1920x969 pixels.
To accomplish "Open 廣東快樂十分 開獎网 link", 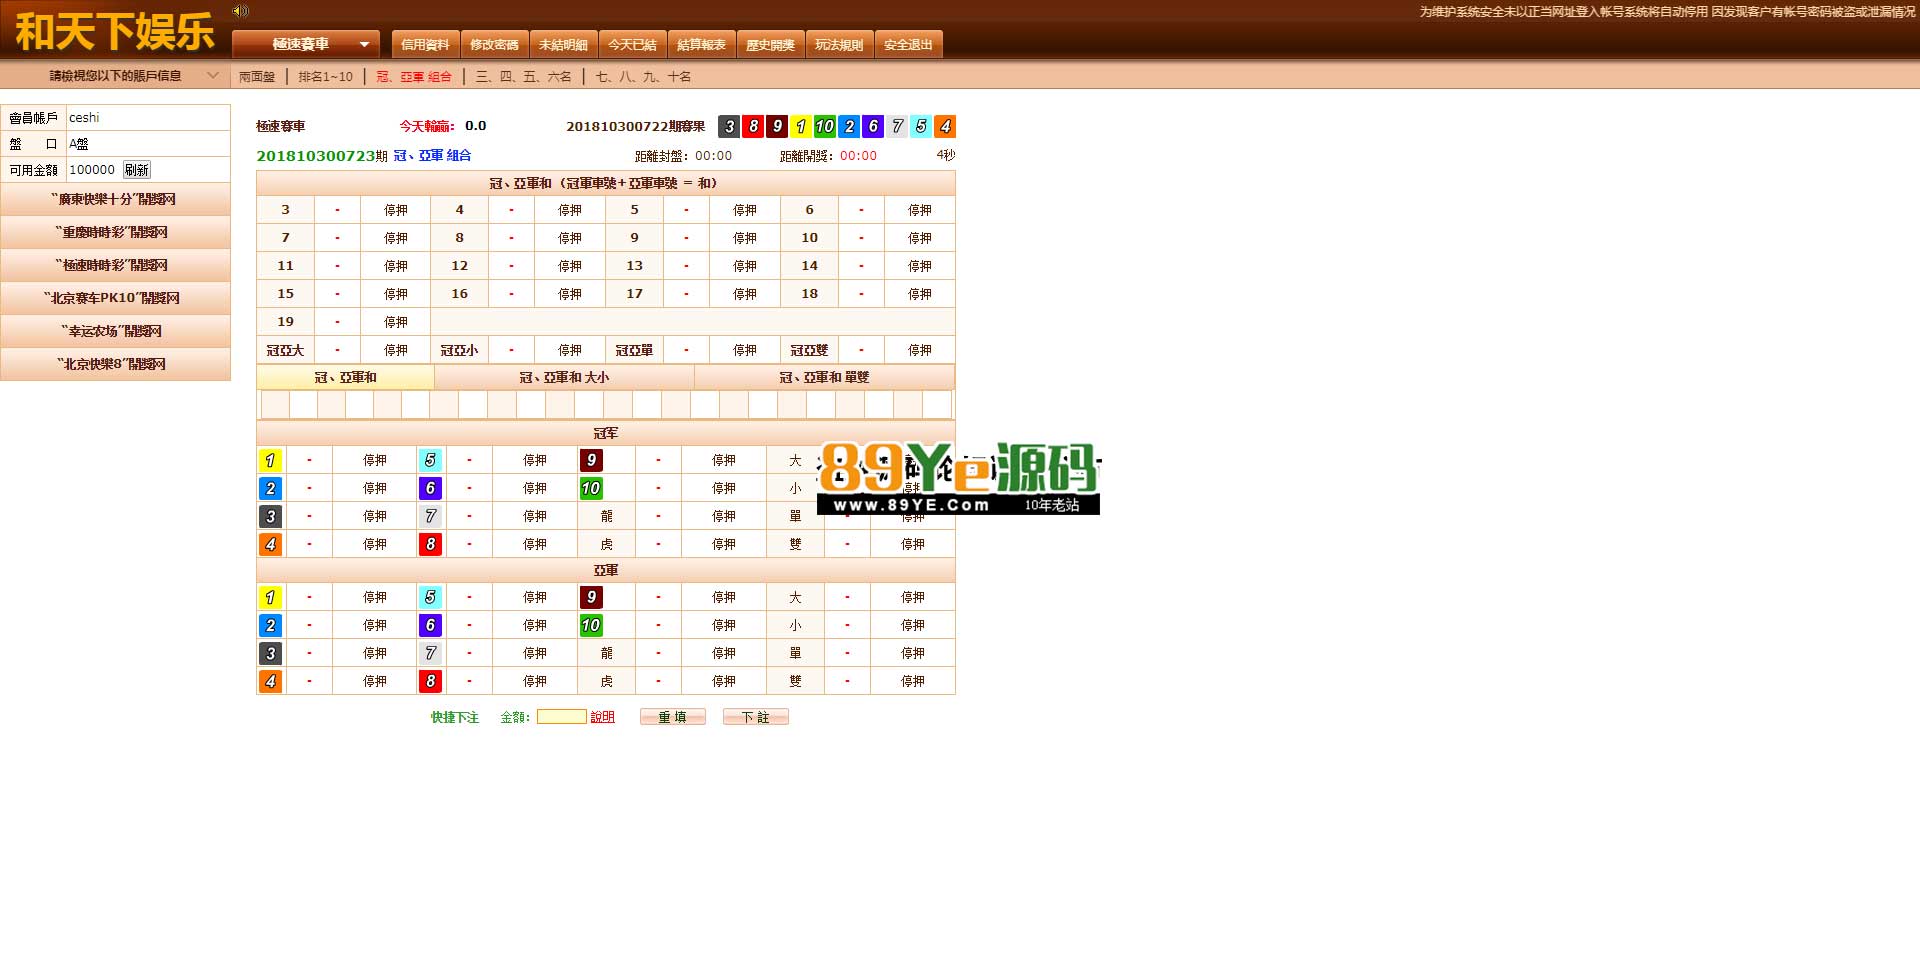I will (115, 199).
